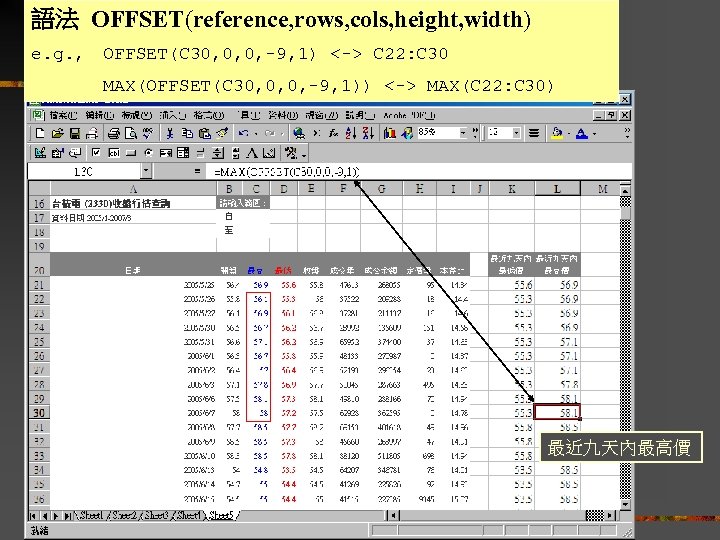
Task: Open the 檔案 (File) menu
Action: 63,115
